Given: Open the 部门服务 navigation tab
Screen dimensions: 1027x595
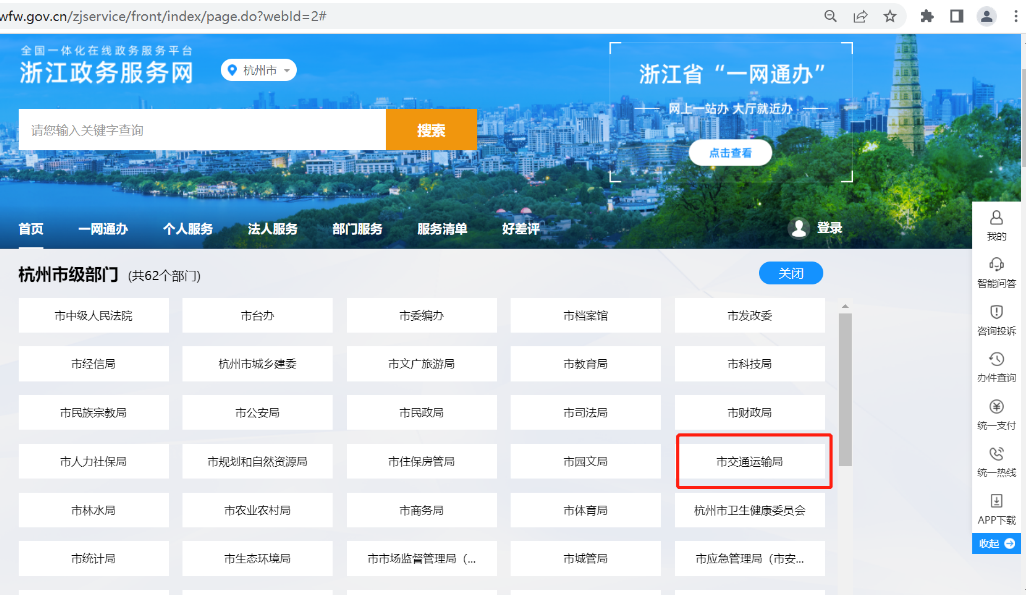Looking at the screenshot, I should coord(357,229).
